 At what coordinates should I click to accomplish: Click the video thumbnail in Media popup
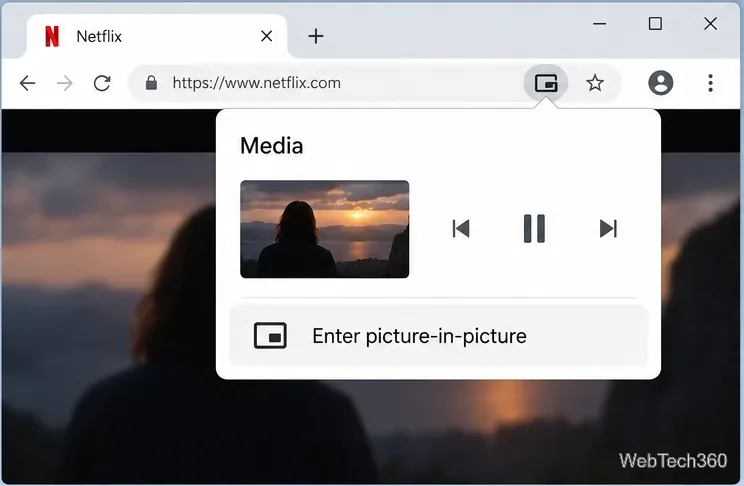coord(325,229)
